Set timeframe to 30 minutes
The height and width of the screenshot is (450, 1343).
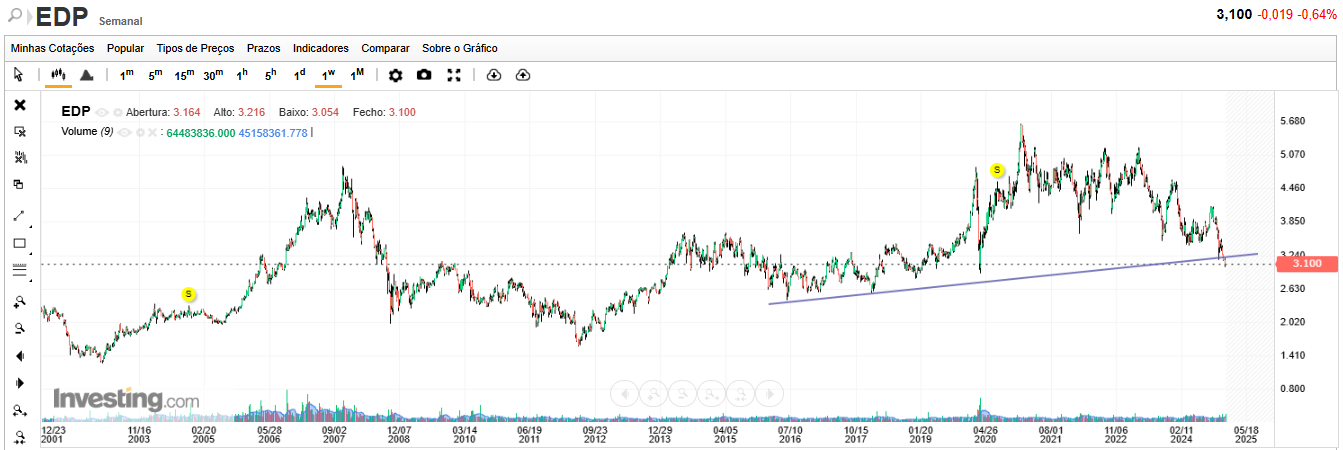[213, 75]
